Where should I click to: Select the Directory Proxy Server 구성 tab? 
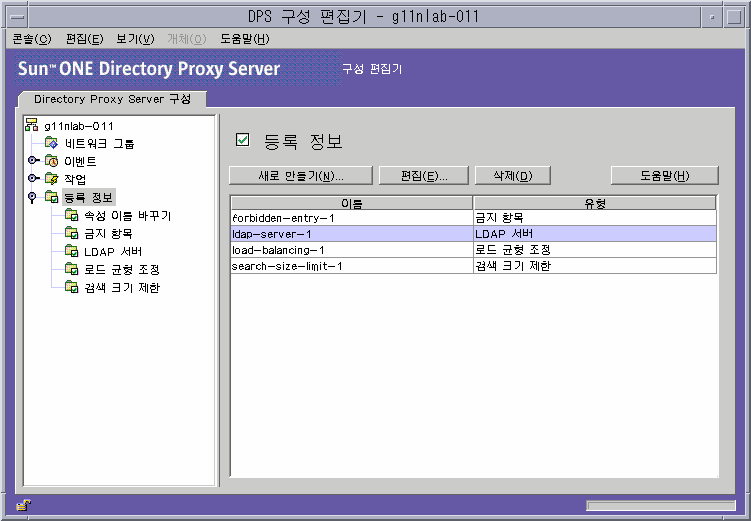pyautogui.click(x=112, y=99)
